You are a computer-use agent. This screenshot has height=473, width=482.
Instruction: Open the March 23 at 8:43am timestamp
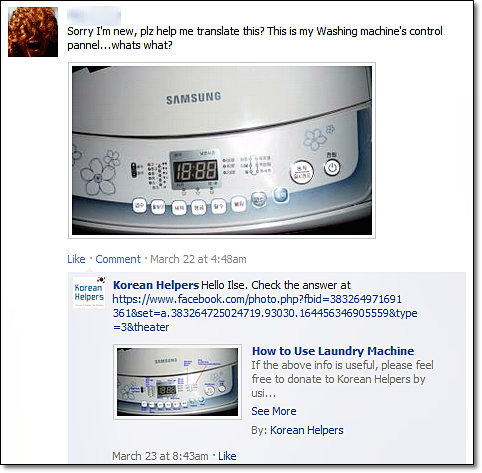(160, 456)
